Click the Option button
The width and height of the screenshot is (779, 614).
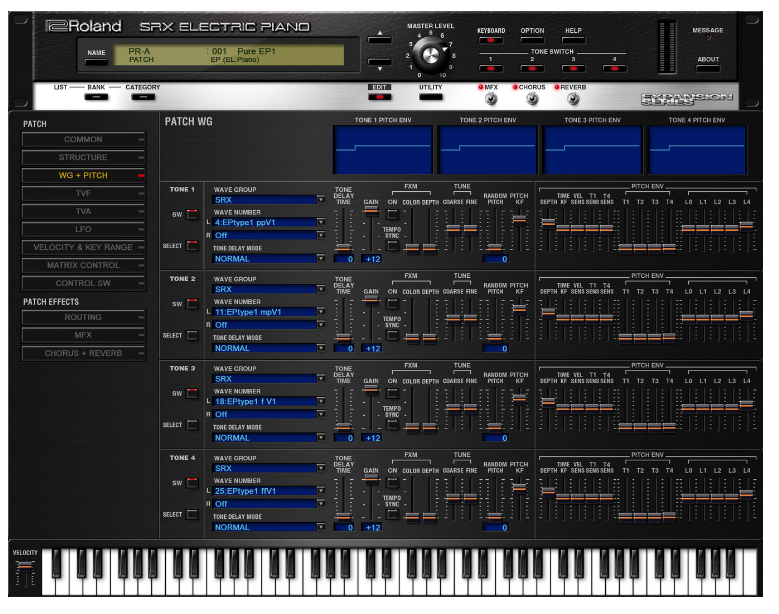click(x=532, y=40)
